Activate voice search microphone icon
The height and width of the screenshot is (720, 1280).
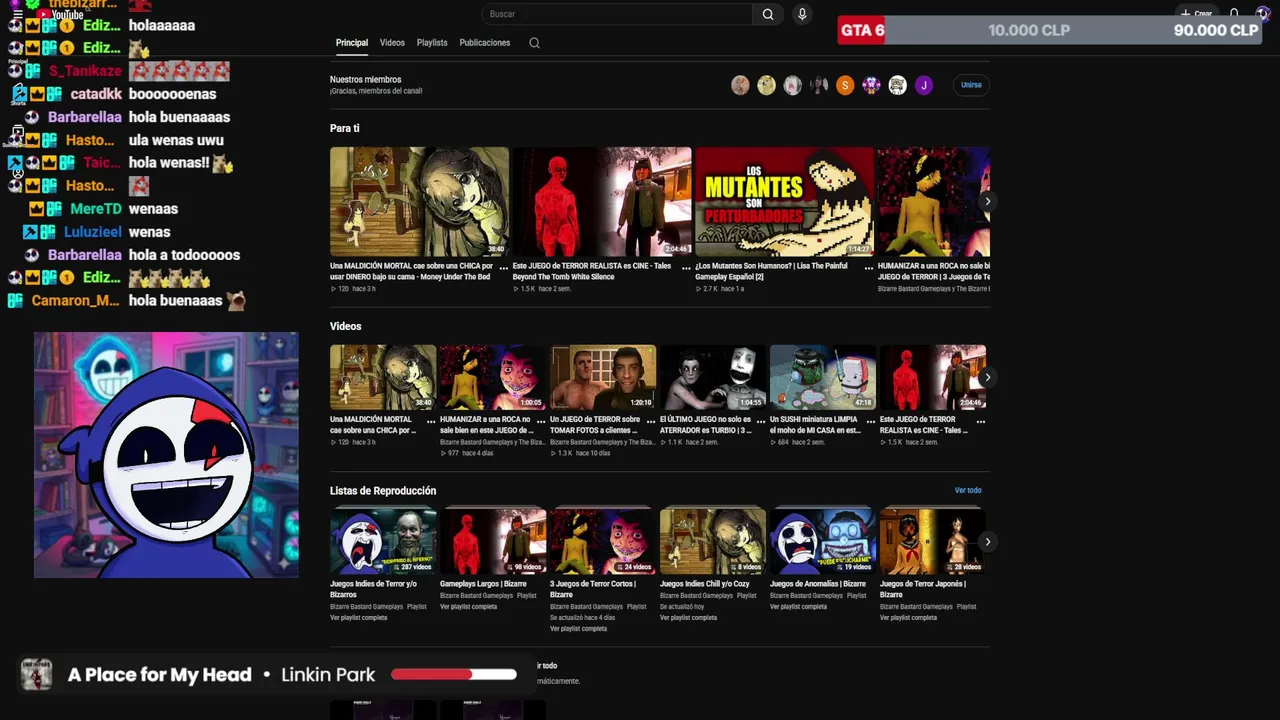pos(801,14)
